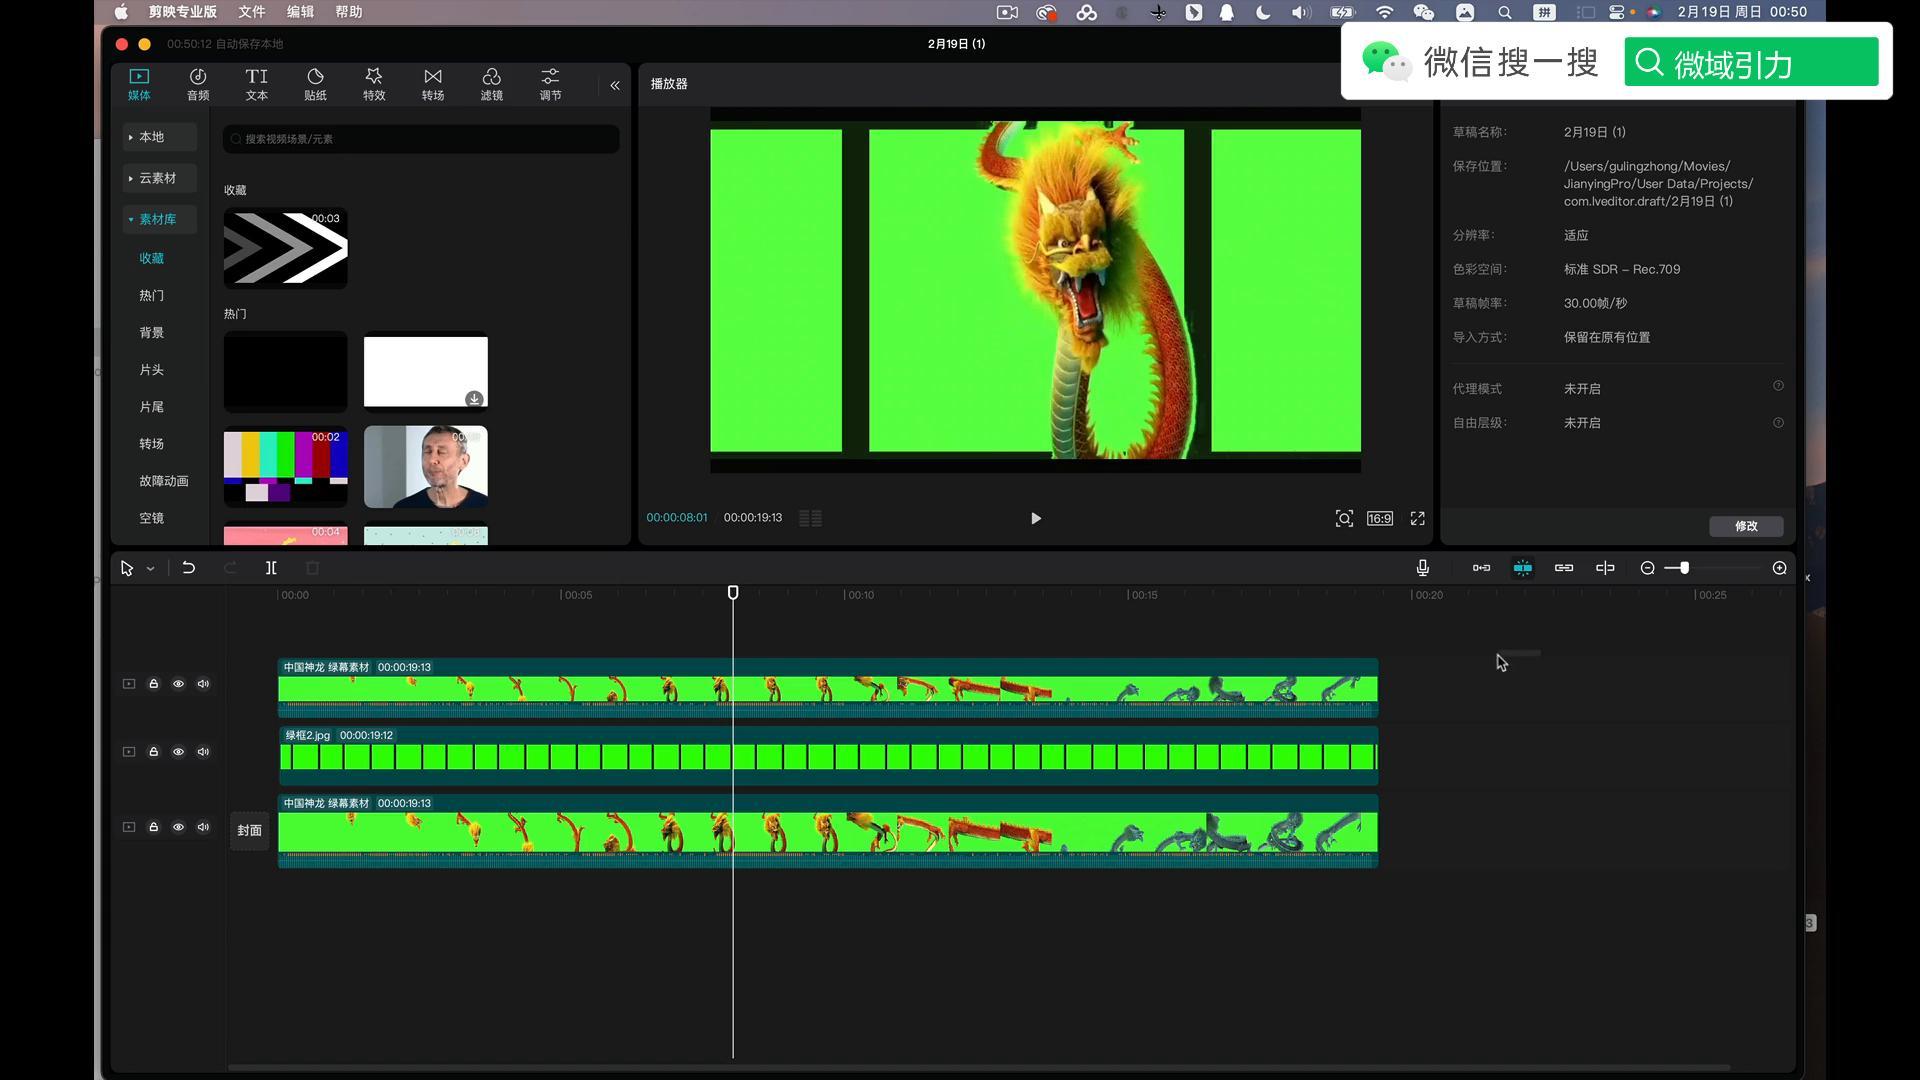Select the color bars test pattern thumbnail
This screenshot has height=1080, width=1920.
point(286,466)
